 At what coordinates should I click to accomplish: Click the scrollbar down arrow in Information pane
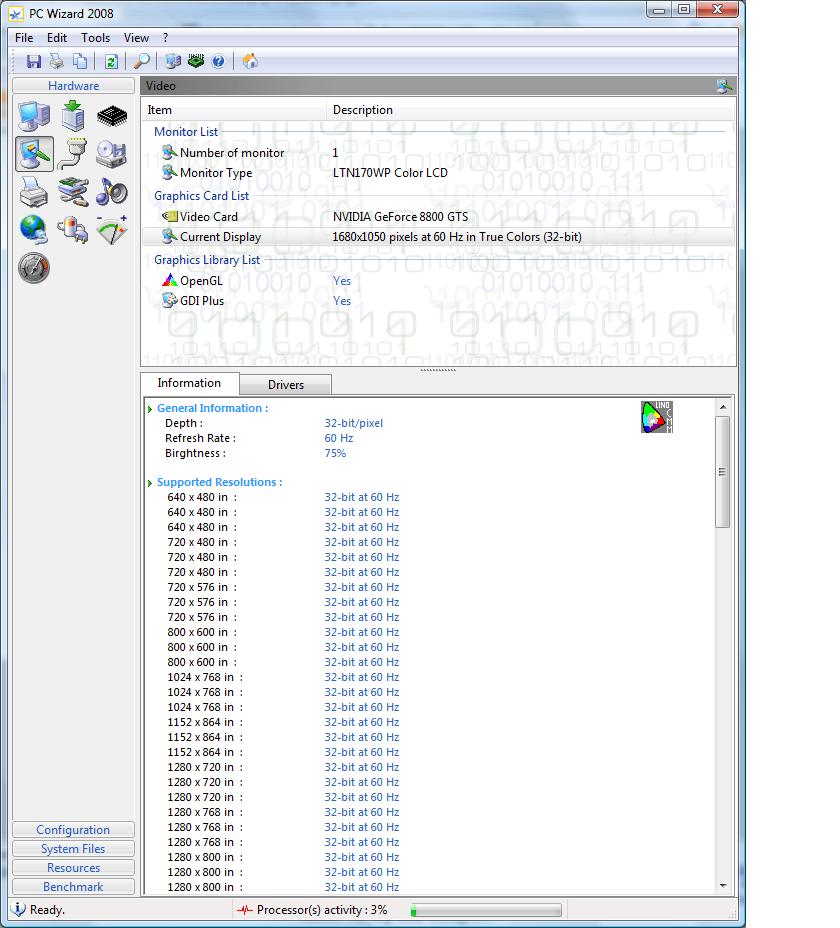pos(723,885)
